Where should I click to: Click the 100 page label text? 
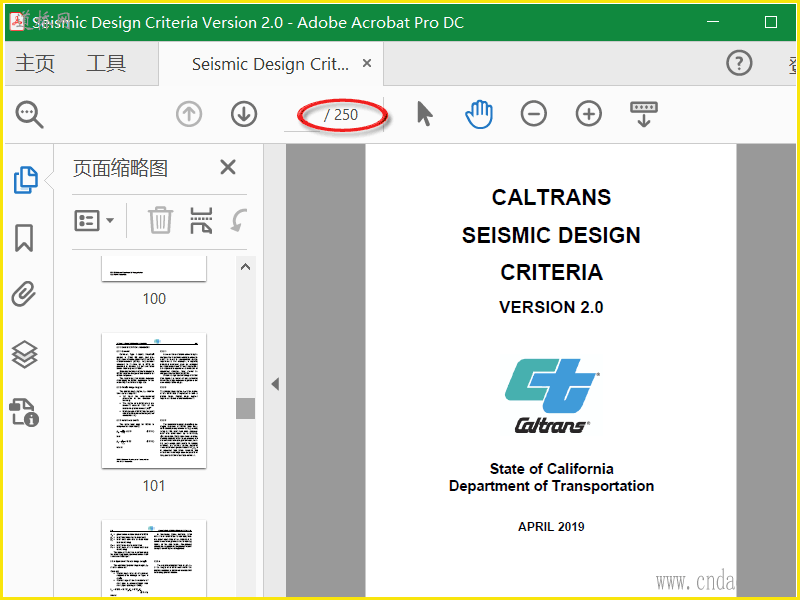[154, 298]
